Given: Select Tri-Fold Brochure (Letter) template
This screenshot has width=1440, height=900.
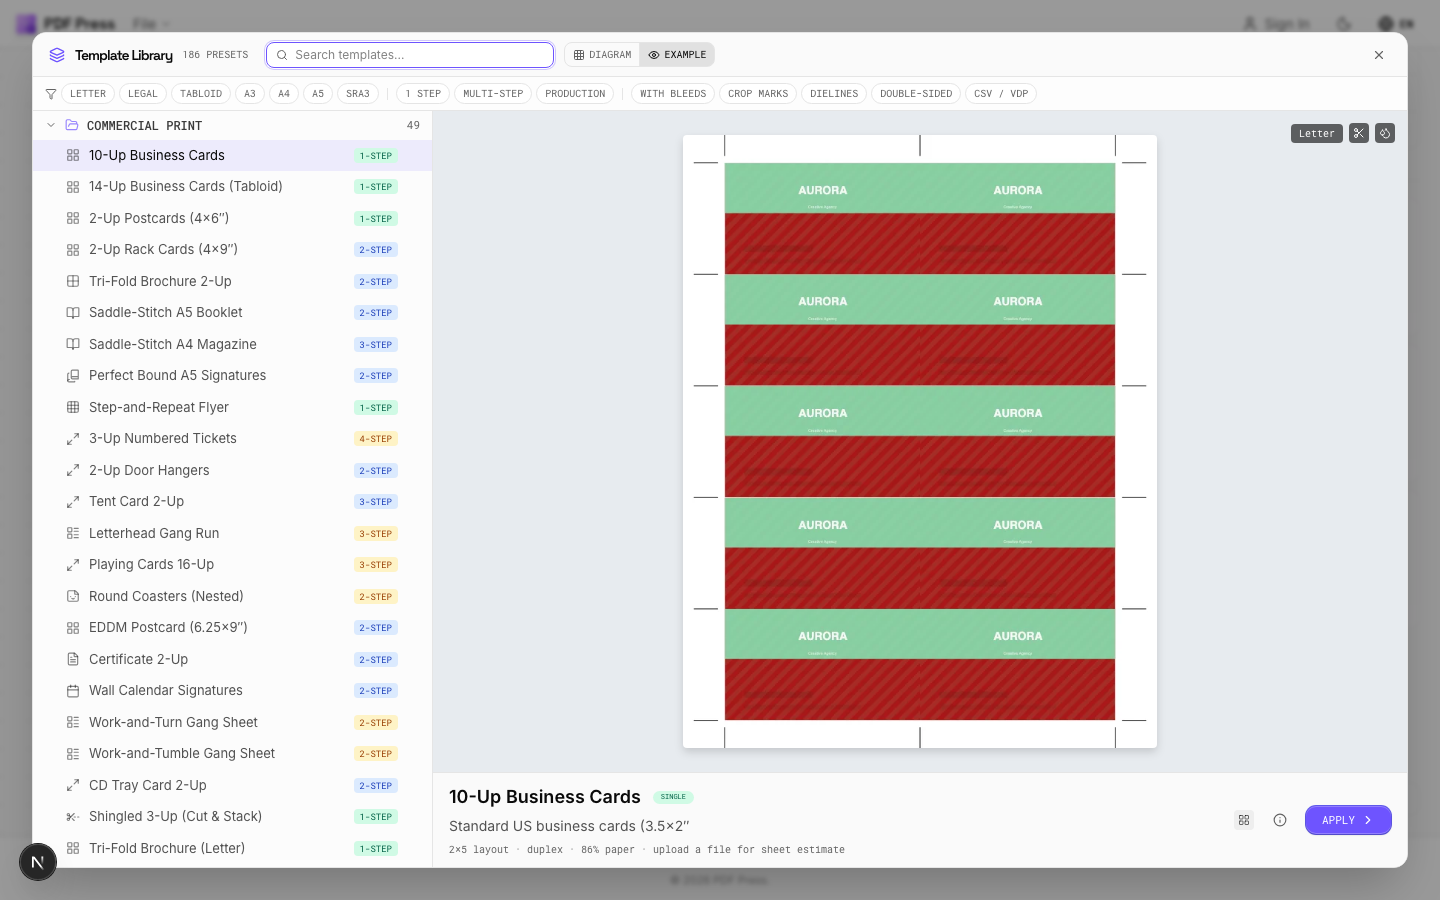Looking at the screenshot, I should point(232,848).
